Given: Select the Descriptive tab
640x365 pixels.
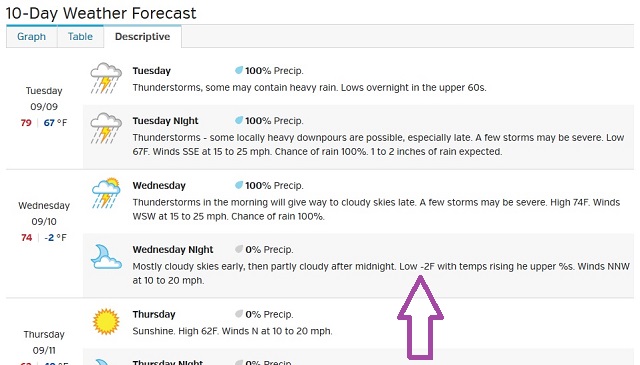Looking at the screenshot, I should [x=142, y=37].
